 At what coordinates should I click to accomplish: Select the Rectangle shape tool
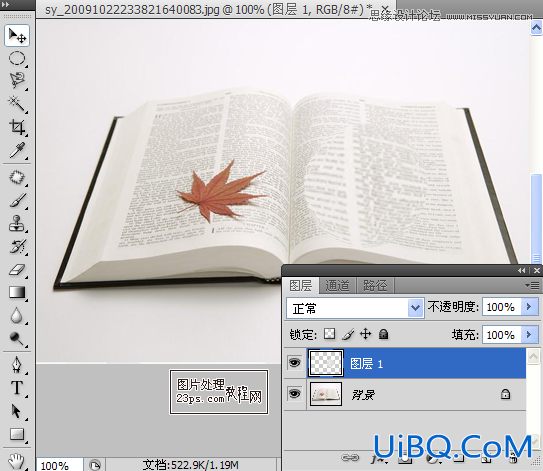click(17, 434)
